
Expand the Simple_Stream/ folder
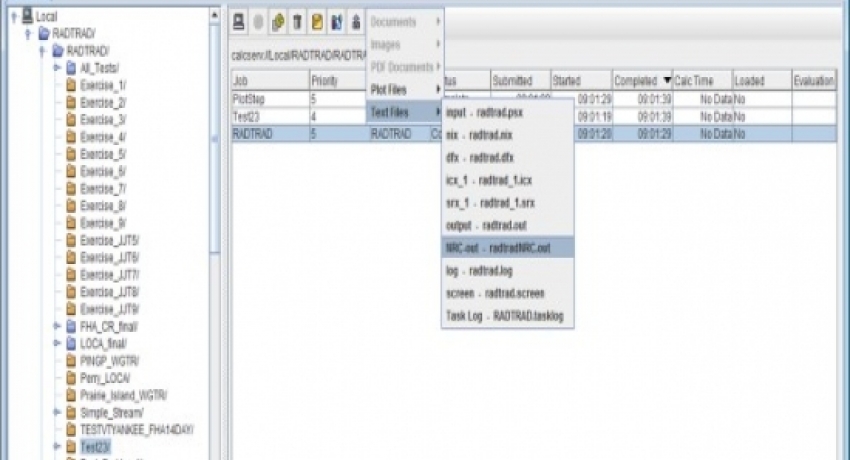(57, 412)
